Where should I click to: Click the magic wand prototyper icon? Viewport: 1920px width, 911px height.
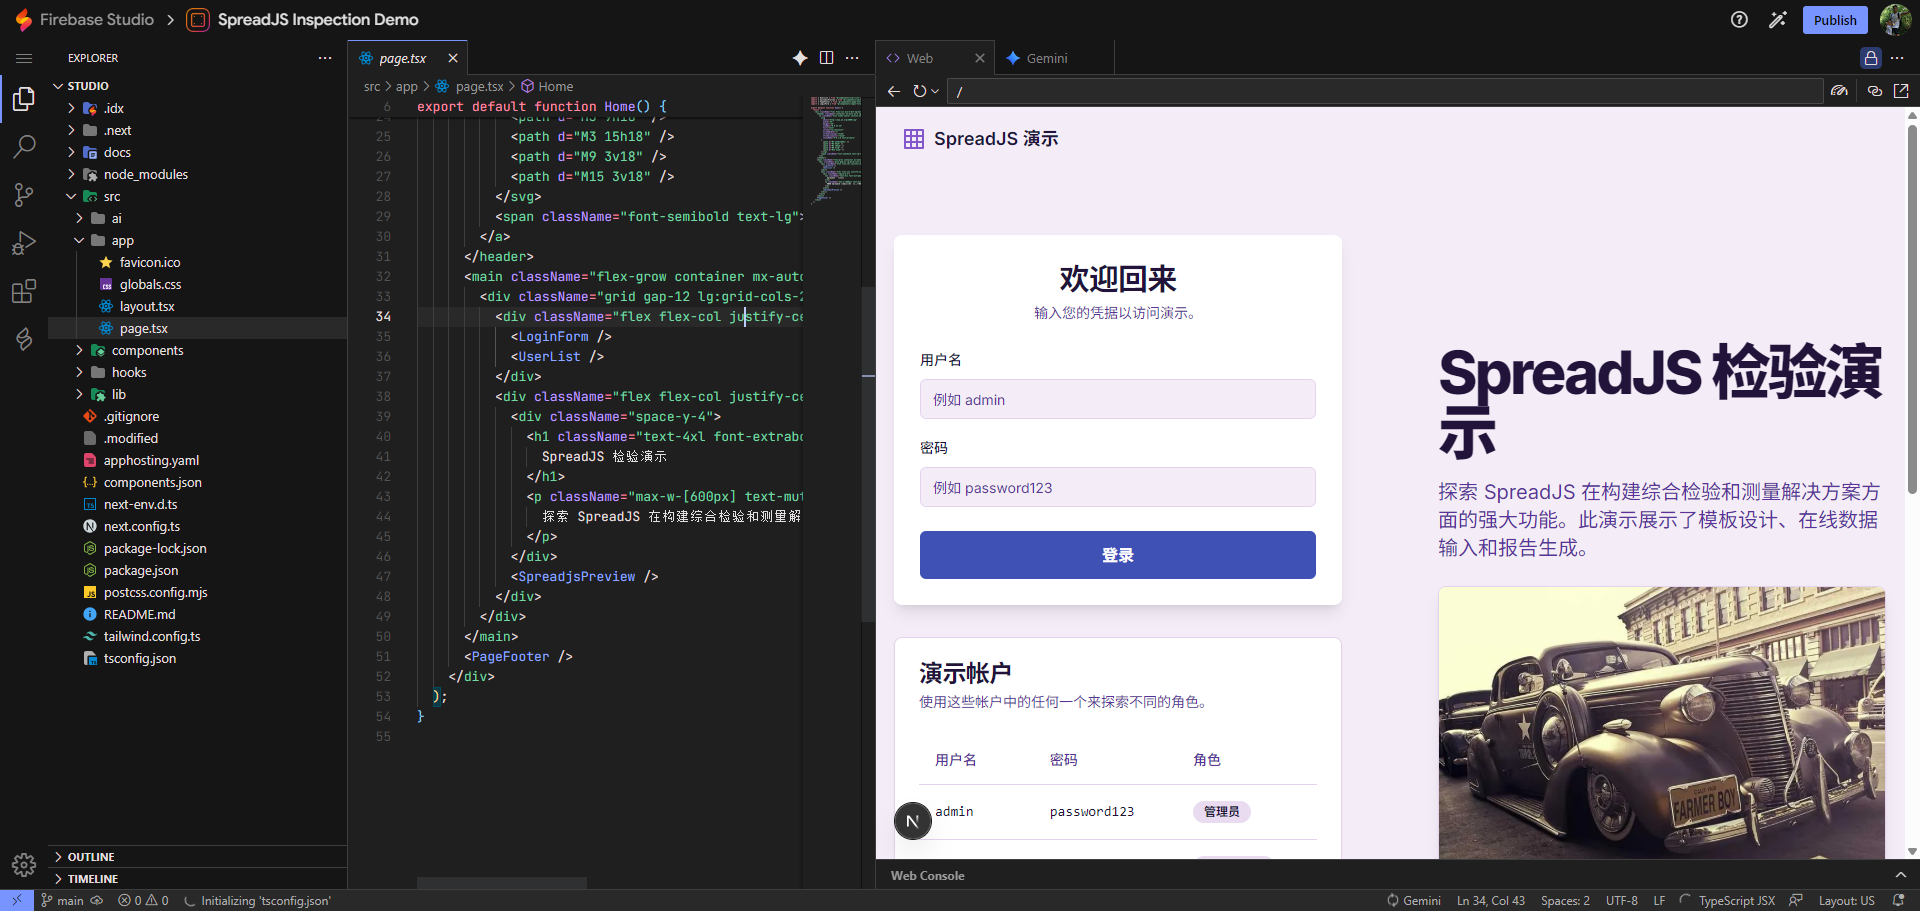(x=1777, y=20)
